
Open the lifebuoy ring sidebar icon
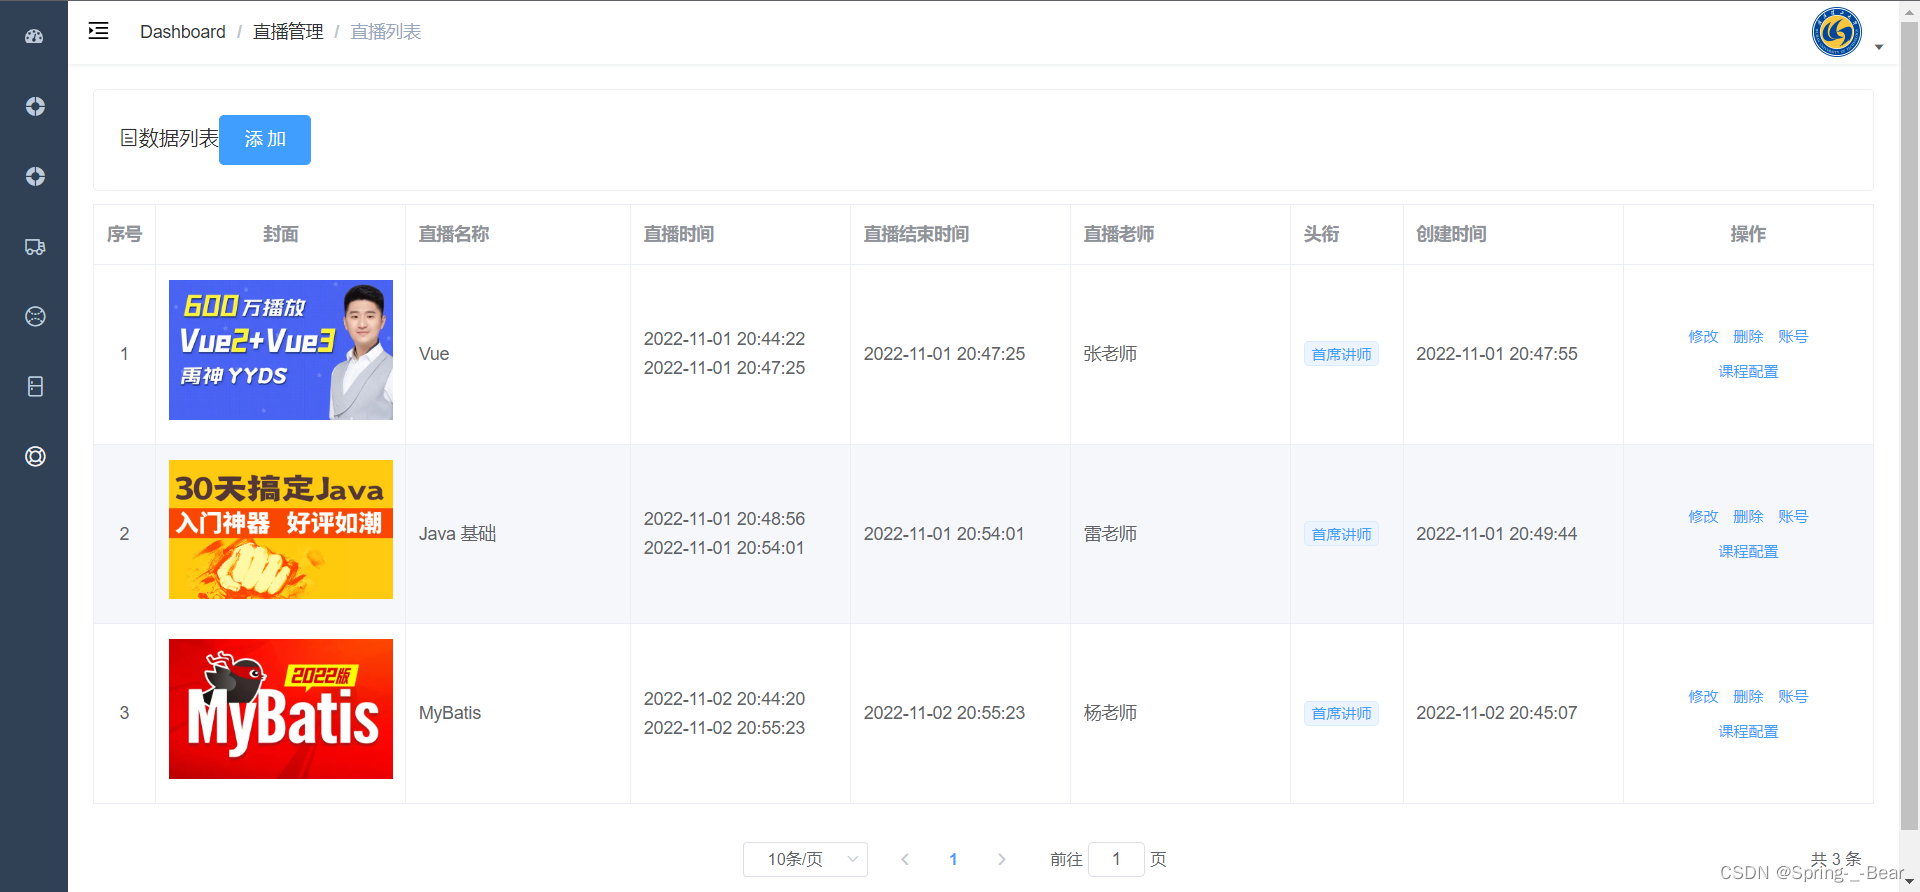click(x=35, y=456)
